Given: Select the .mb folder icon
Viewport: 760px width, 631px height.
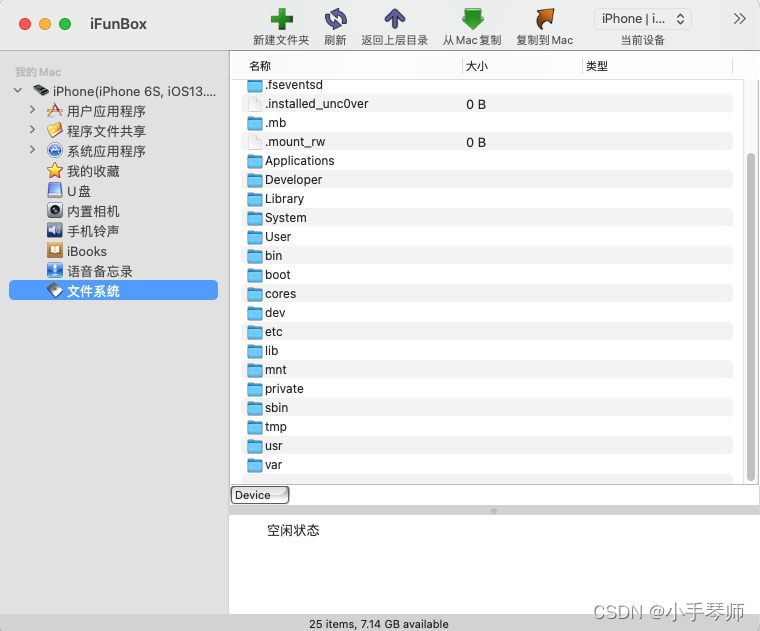Looking at the screenshot, I should click(255, 123).
